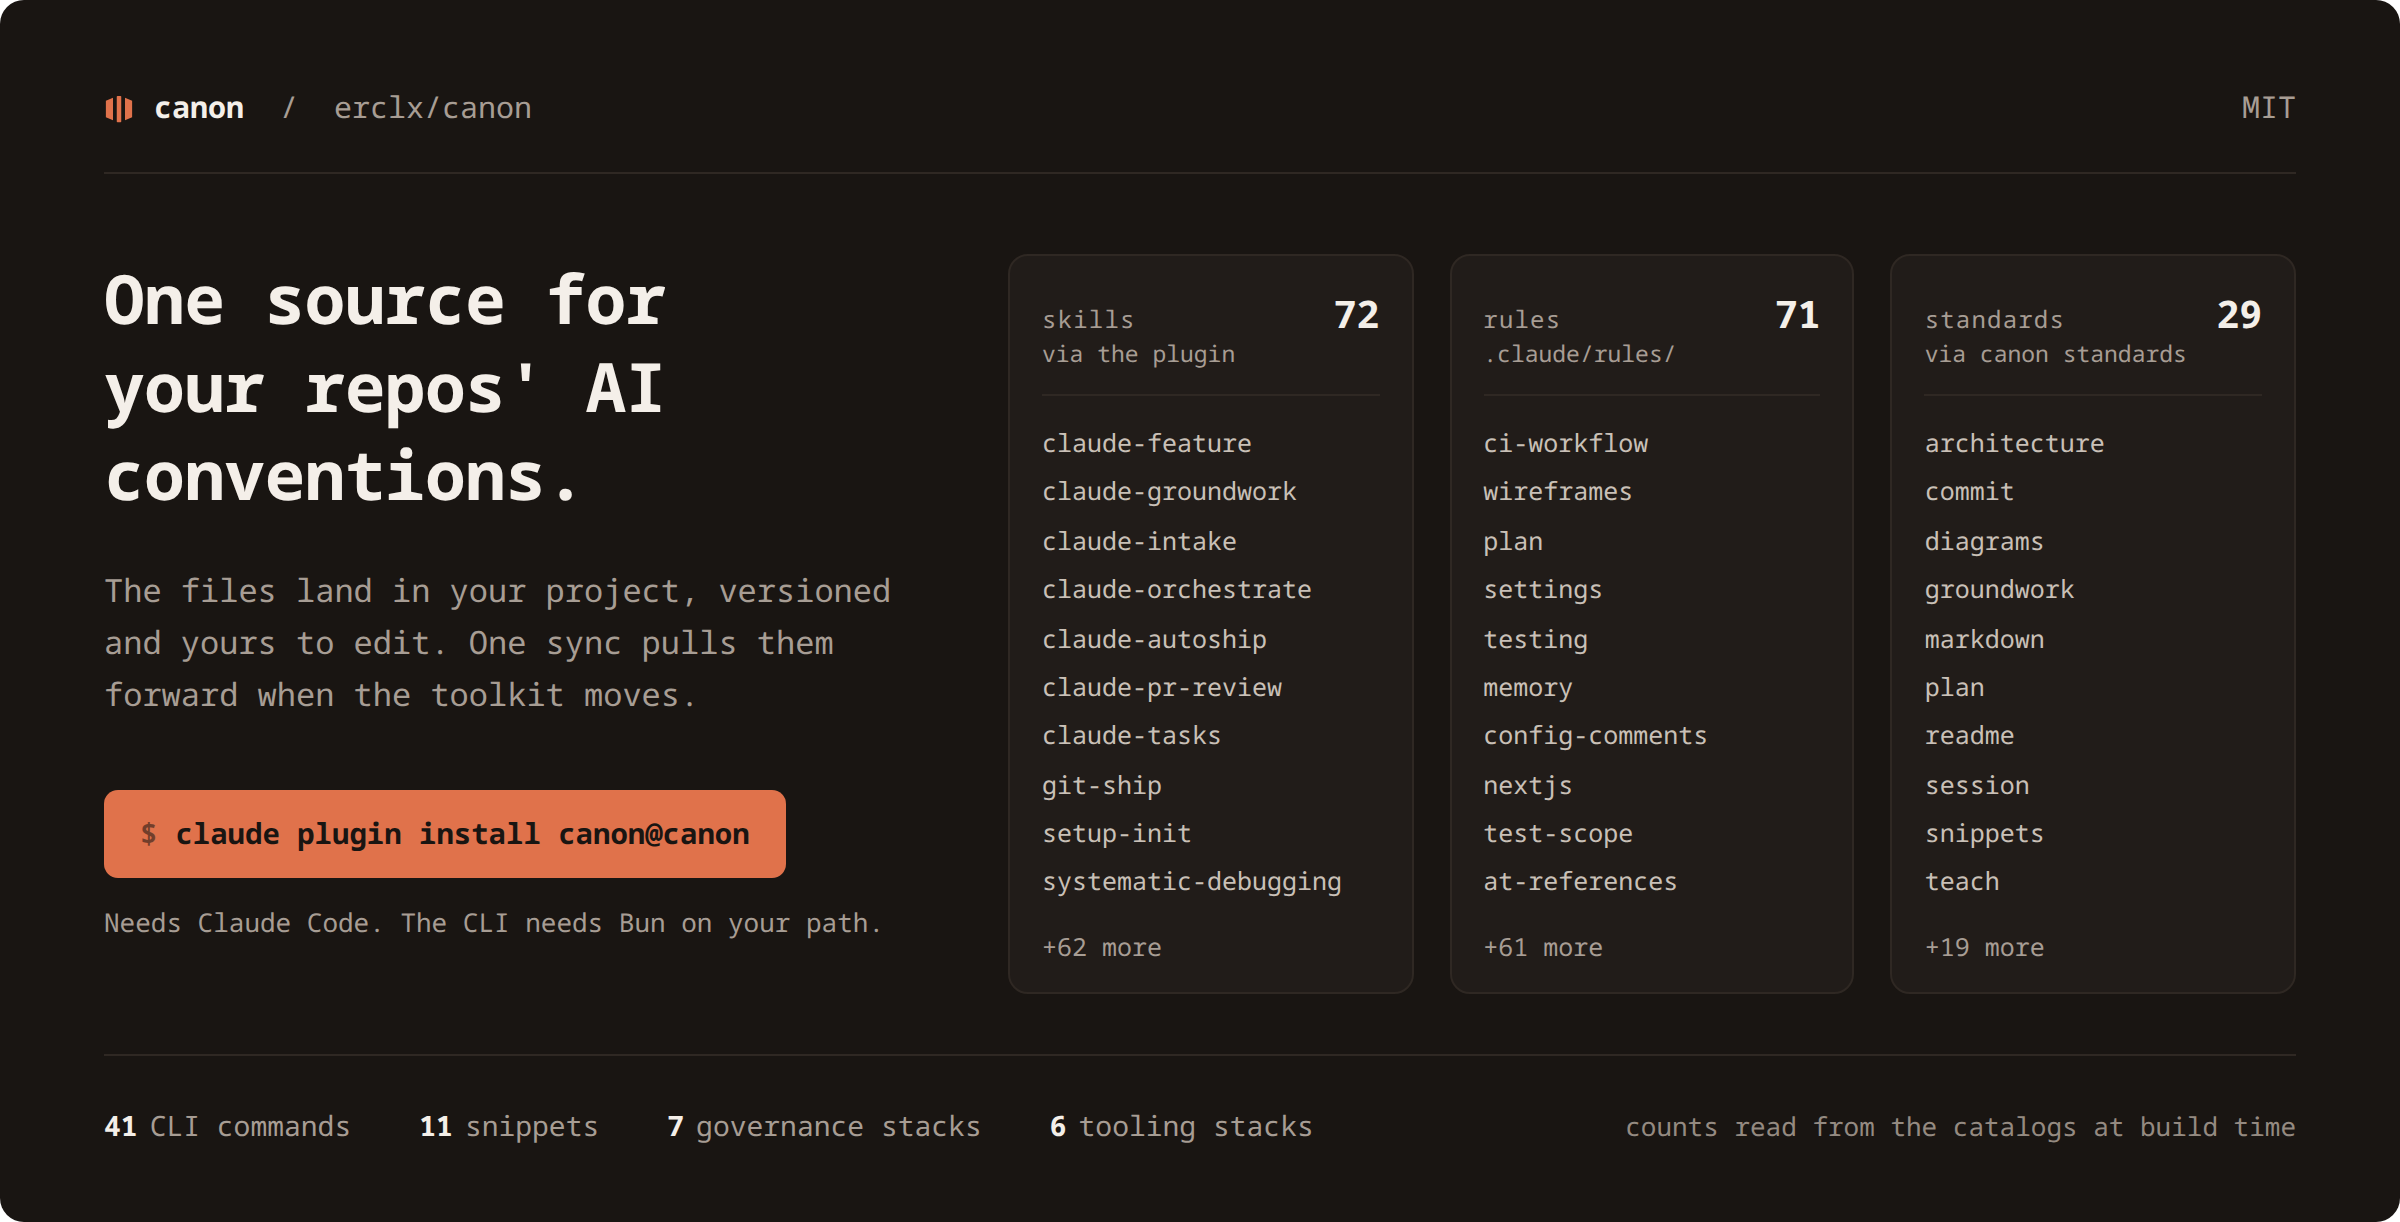
Task: Select wireframes rule entry
Action: coord(1557,492)
